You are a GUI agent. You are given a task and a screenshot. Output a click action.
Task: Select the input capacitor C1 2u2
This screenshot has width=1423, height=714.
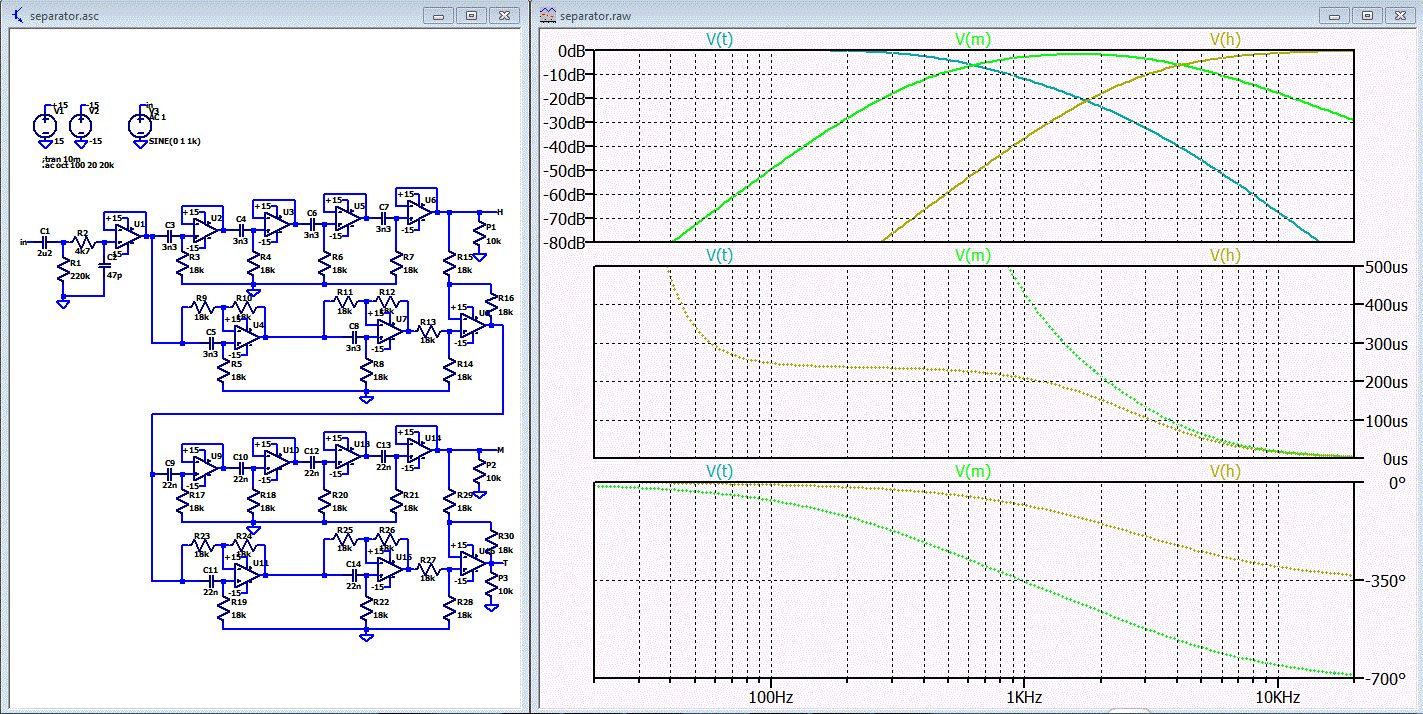click(x=45, y=241)
